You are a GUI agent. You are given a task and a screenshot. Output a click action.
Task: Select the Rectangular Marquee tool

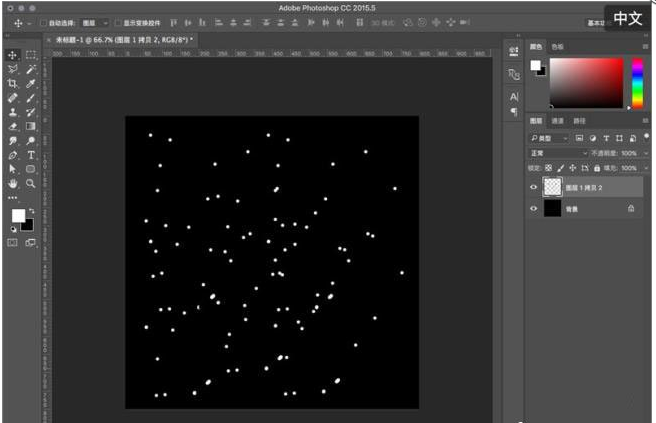click(31, 55)
